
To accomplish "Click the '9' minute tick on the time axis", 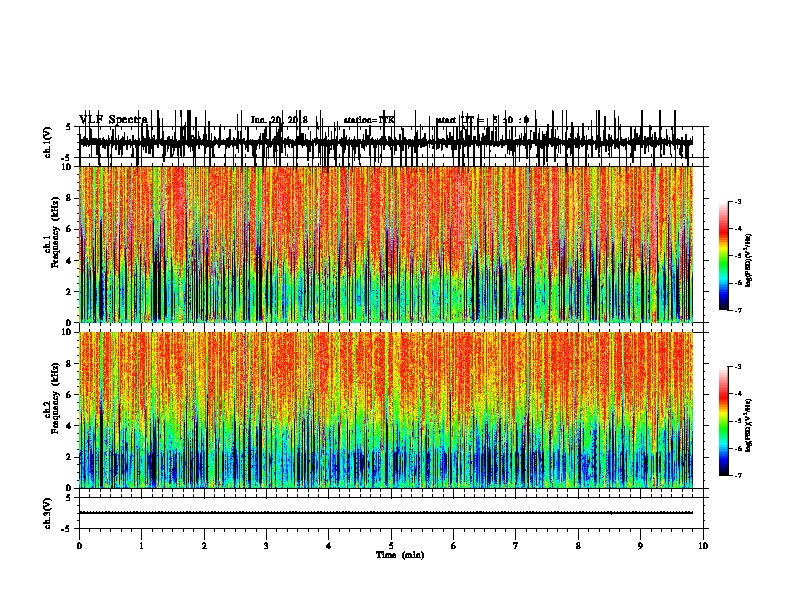I will coord(640,546).
